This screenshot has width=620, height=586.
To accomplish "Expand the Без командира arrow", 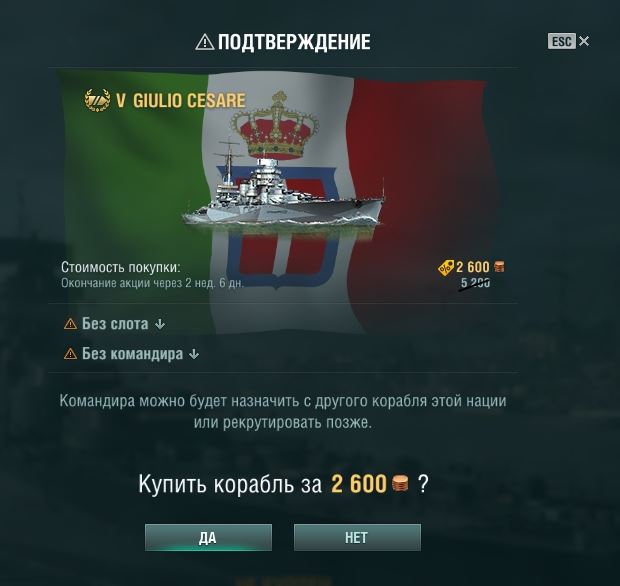I will coord(194,354).
